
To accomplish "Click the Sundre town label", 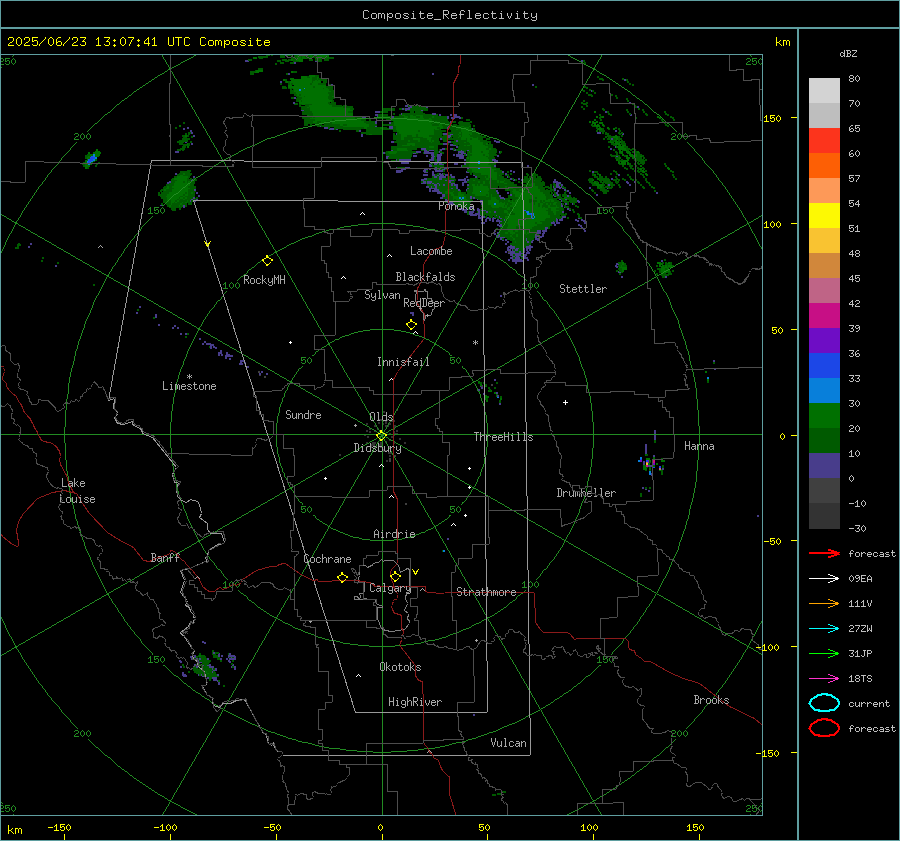I will coord(303,414).
